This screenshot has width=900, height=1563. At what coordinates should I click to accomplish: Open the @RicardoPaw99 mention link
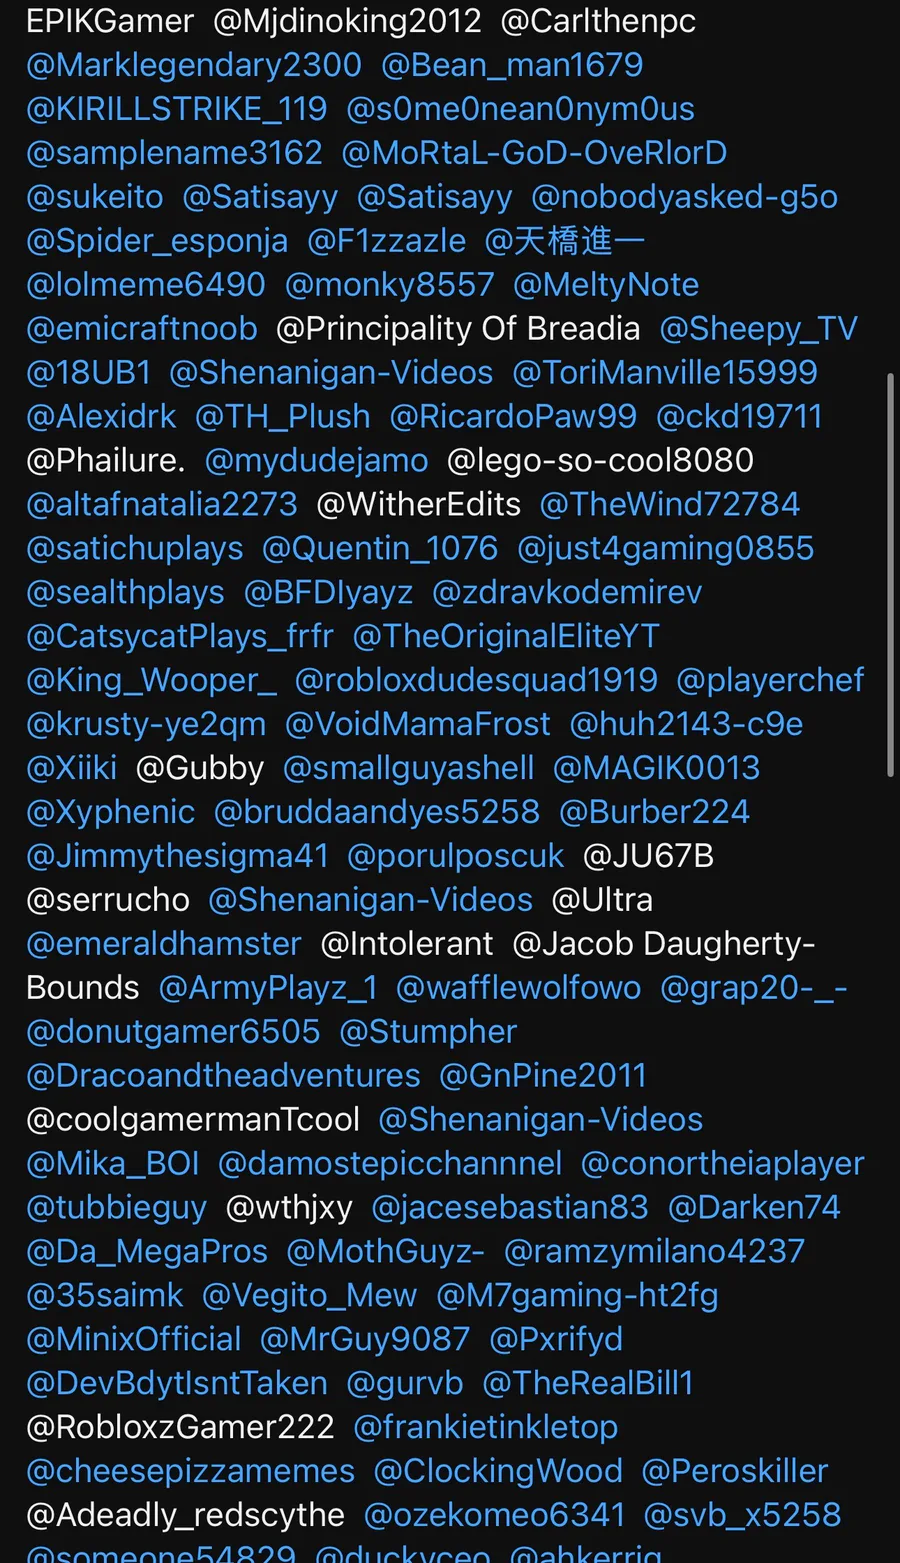pos(513,417)
